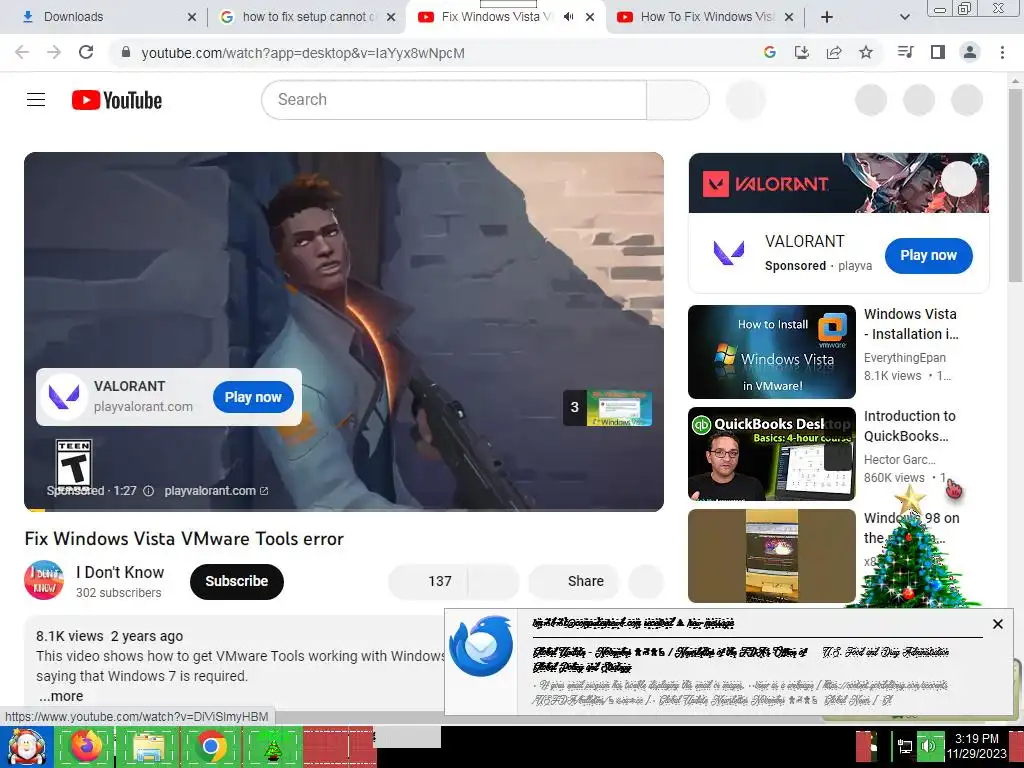Click the scrollbar up arrow
1024x768 pixels.
tap(1015, 79)
